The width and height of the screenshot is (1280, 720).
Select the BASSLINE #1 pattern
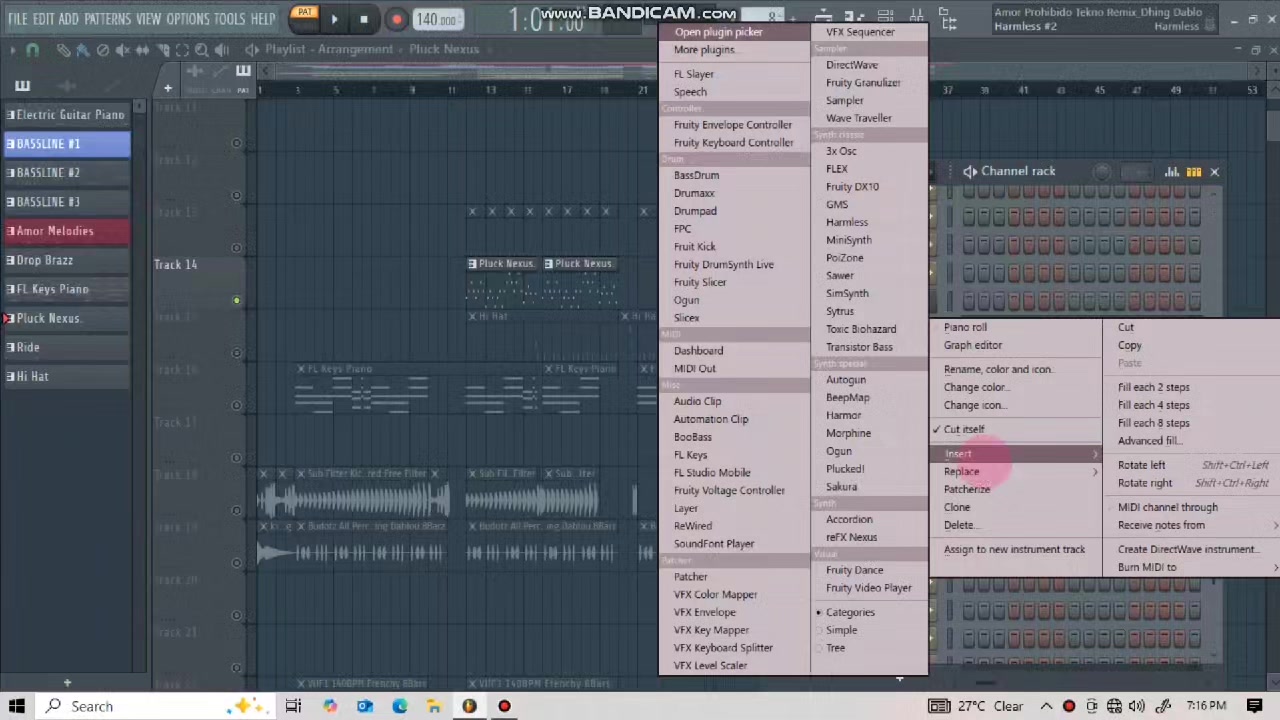click(66, 144)
